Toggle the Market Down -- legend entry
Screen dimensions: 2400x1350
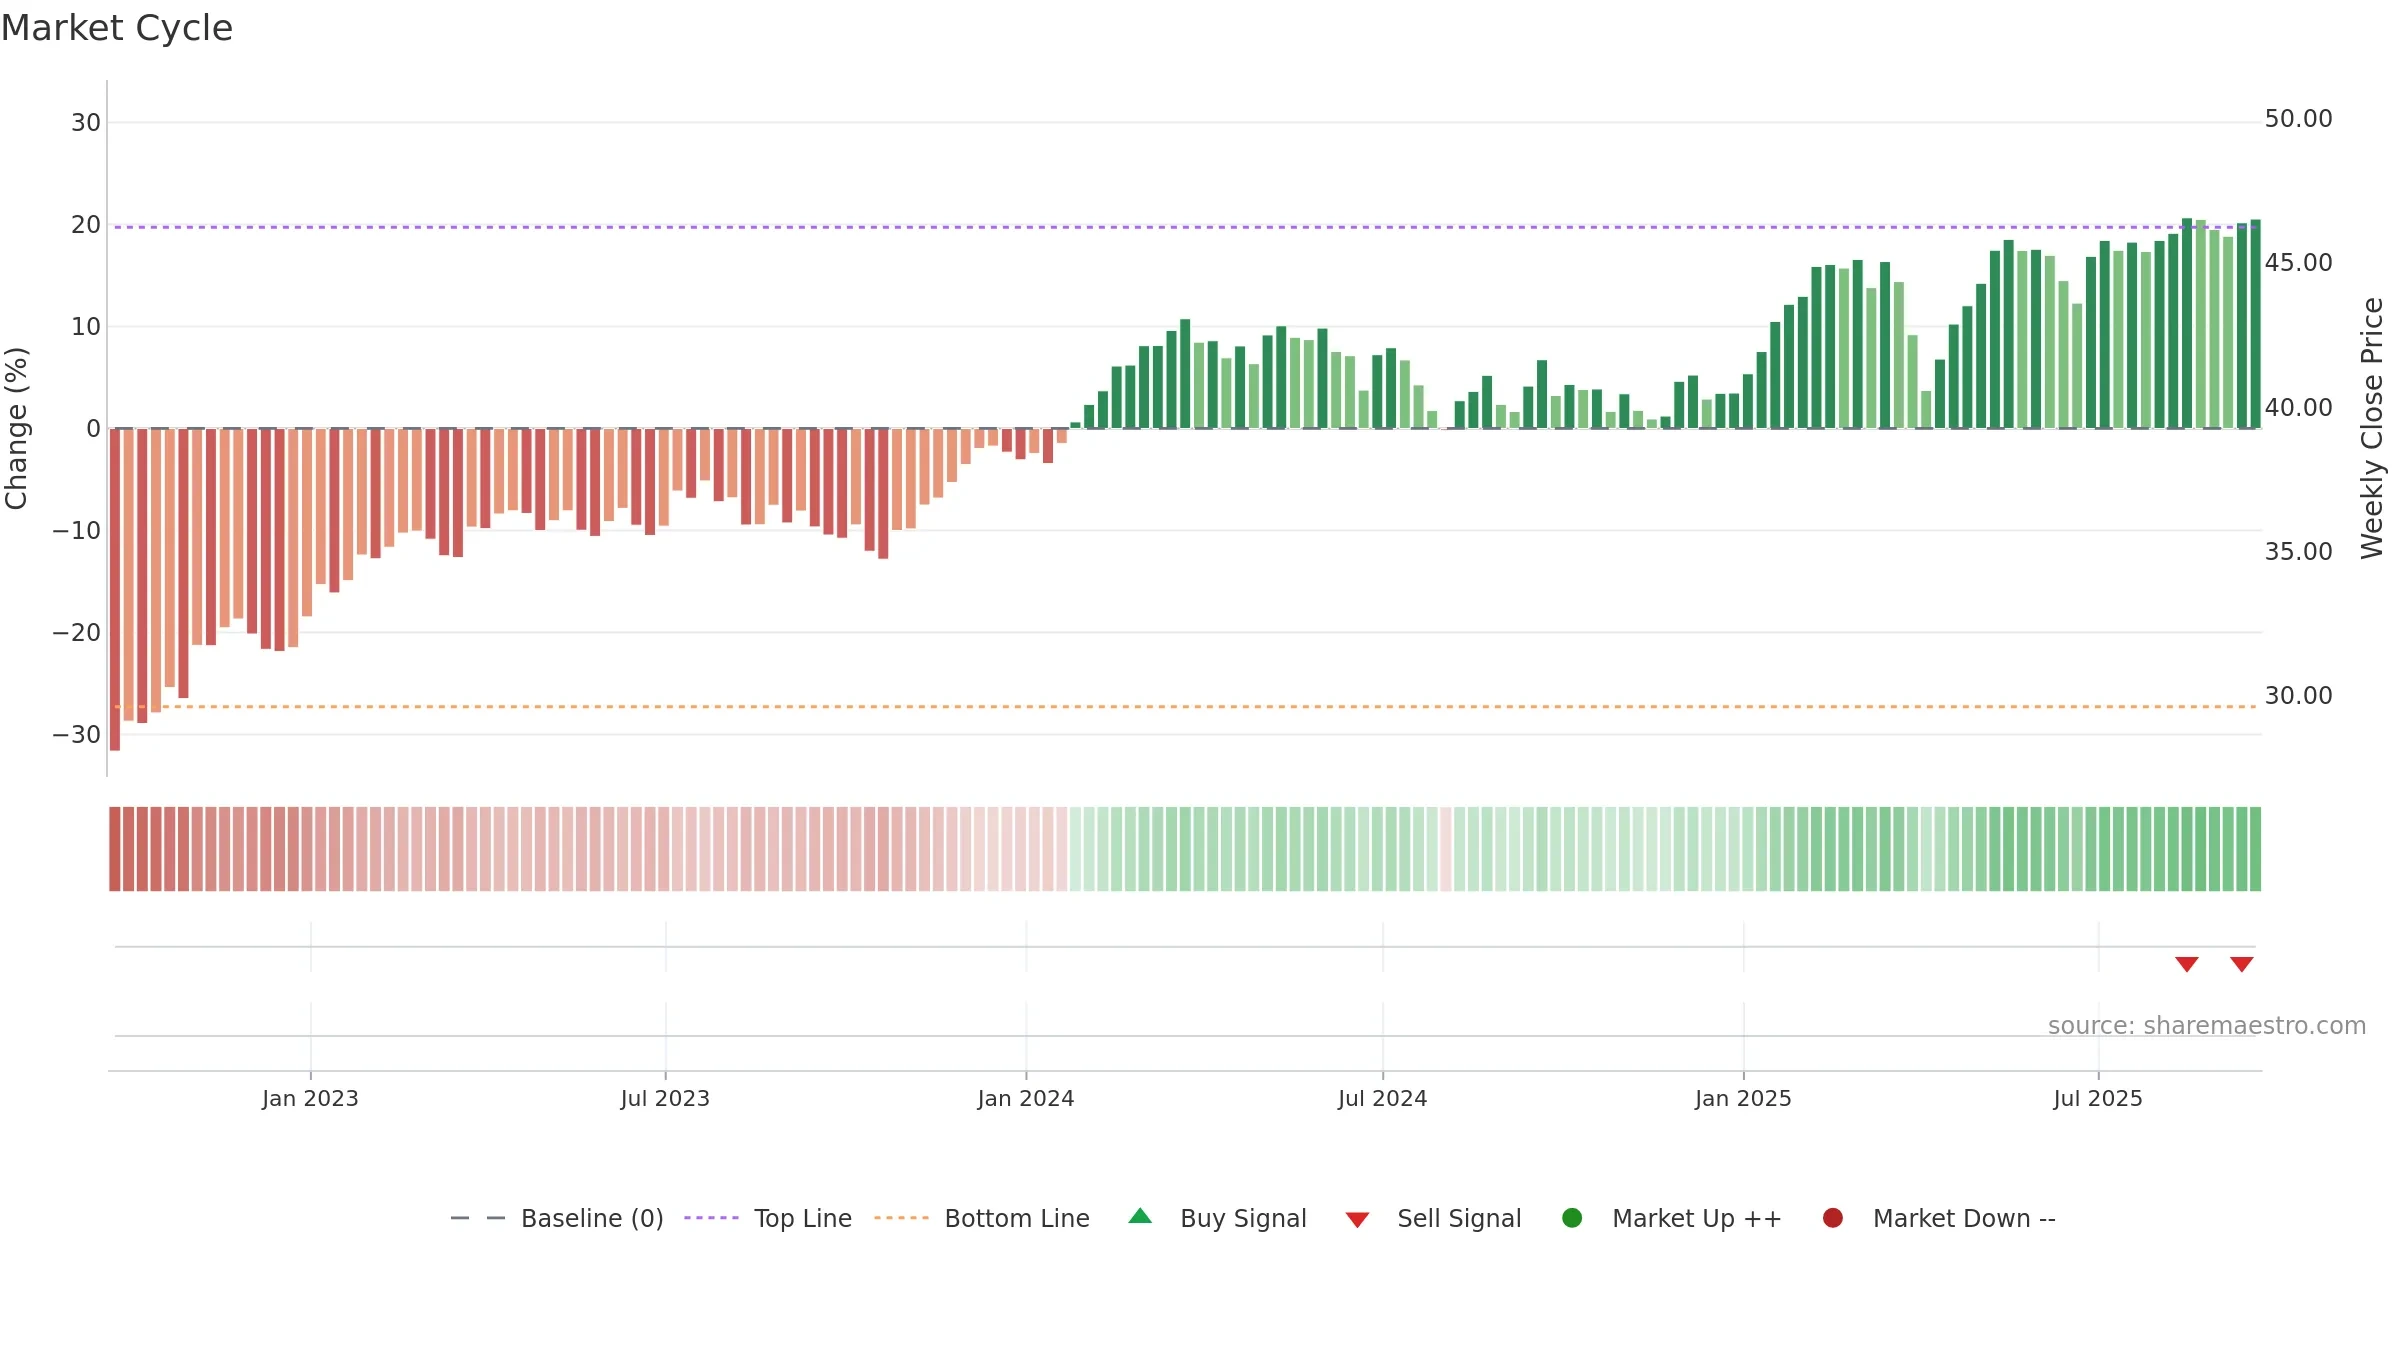point(1939,1218)
